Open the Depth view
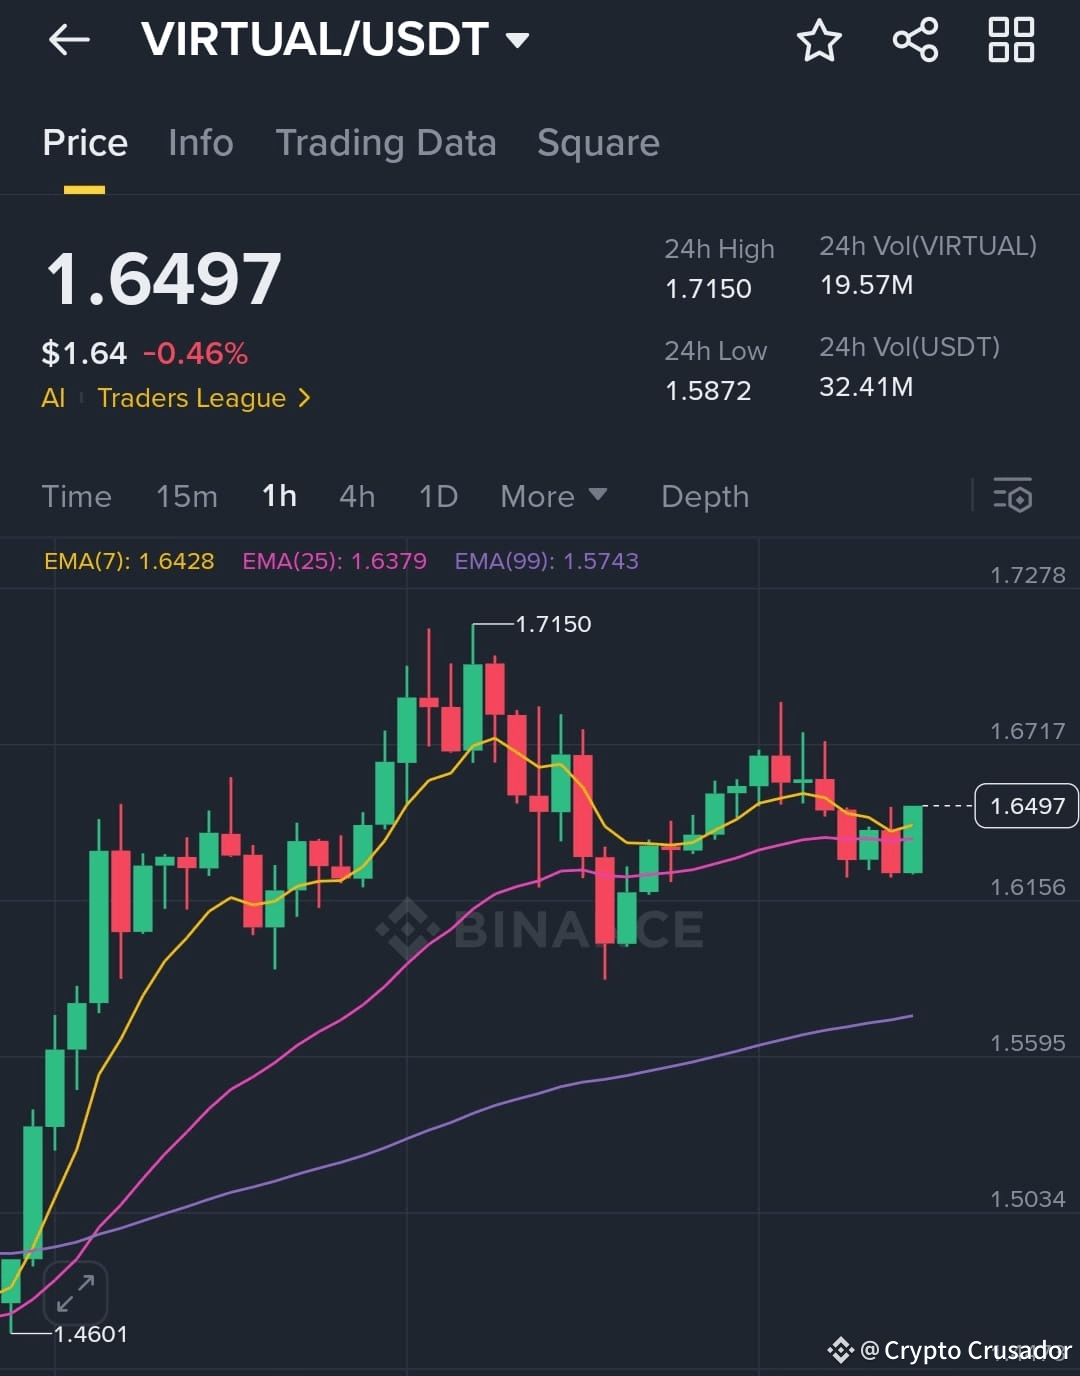This screenshot has height=1376, width=1080. [x=705, y=496]
